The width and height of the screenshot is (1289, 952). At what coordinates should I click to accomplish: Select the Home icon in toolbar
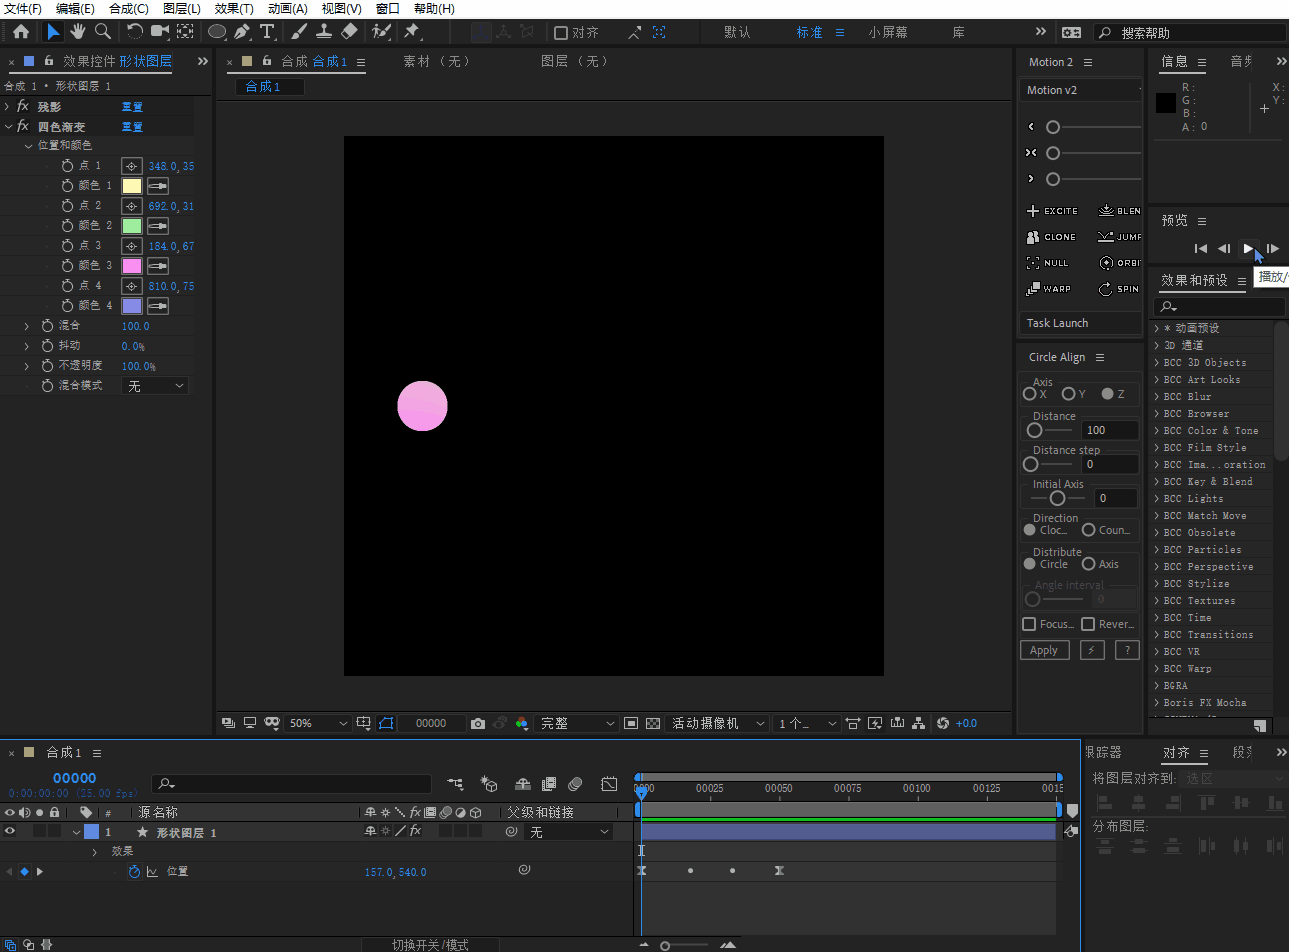(x=21, y=32)
